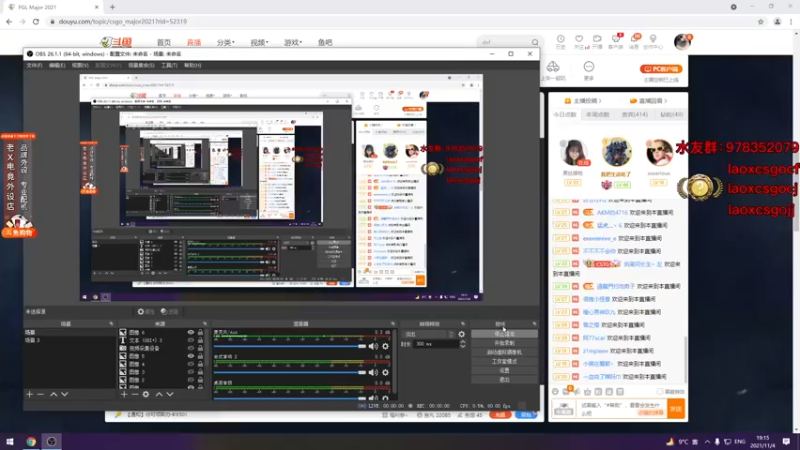Click 开始录制 button in OBS

pyautogui.click(x=504, y=343)
